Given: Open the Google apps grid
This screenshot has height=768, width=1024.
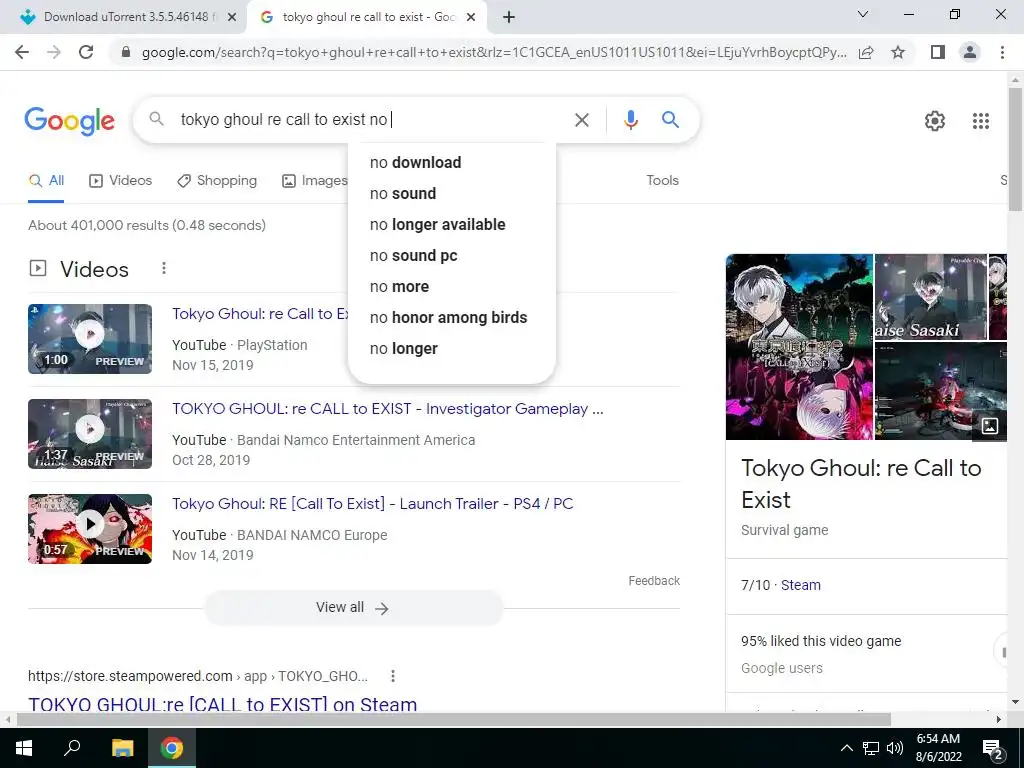Looking at the screenshot, I should 980,121.
